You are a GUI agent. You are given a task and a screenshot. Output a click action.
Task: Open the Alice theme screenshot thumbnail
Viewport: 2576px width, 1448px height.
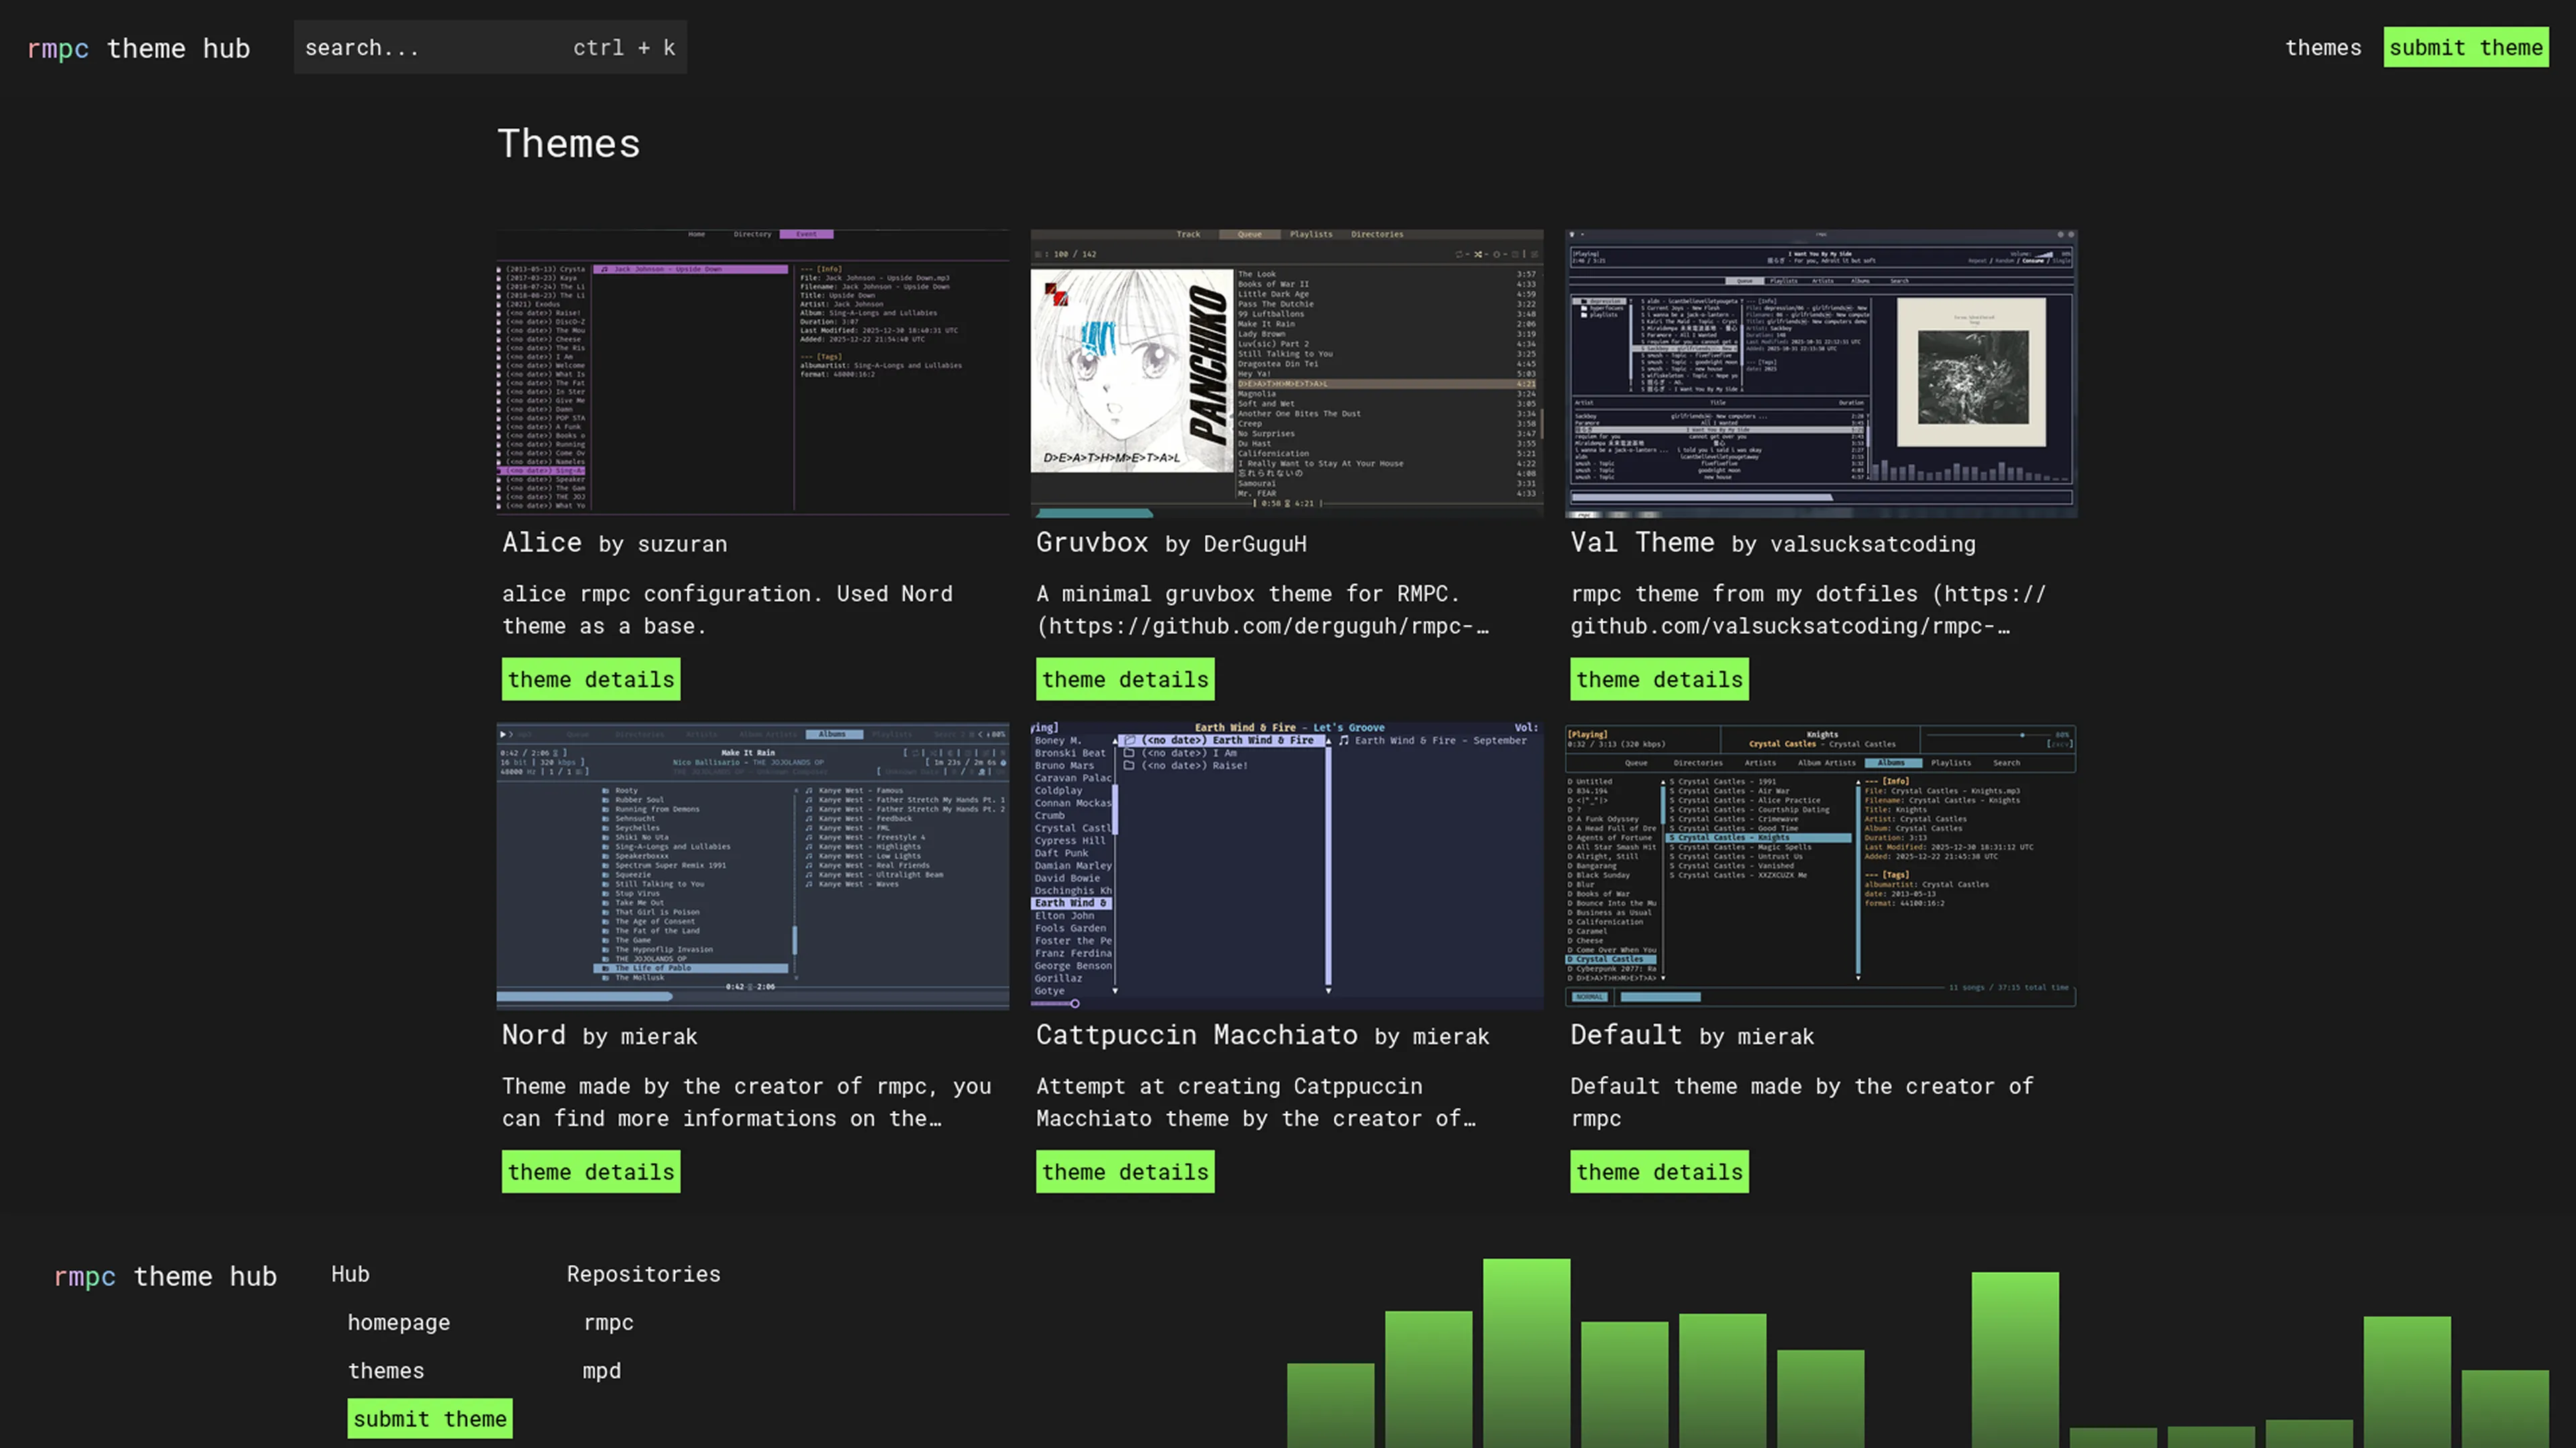click(752, 373)
